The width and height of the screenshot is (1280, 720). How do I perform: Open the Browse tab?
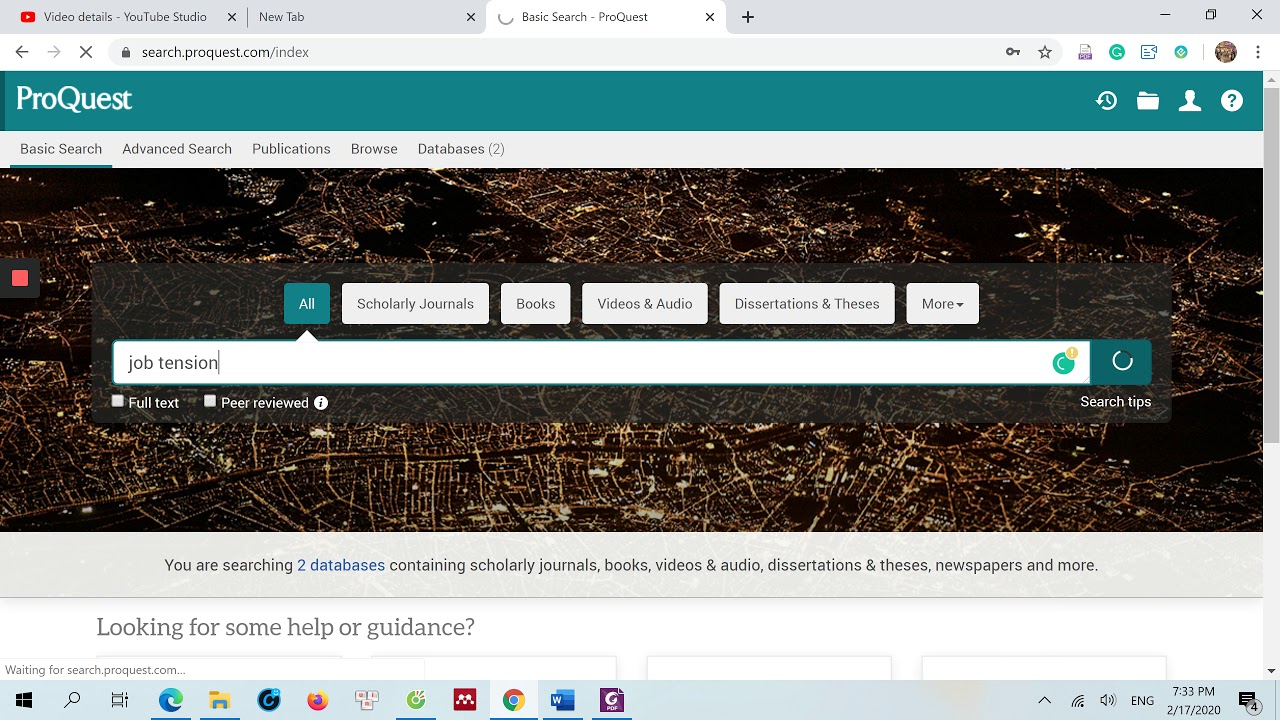click(374, 149)
